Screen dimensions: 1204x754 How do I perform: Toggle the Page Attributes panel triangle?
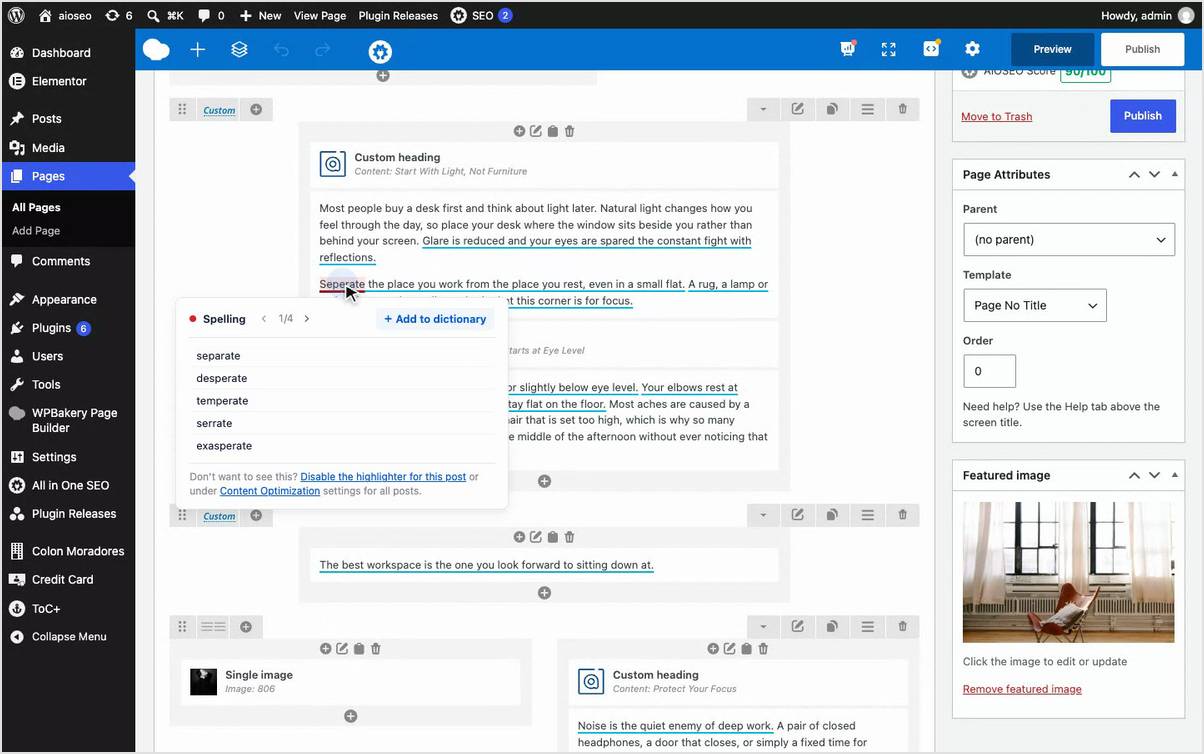pyautogui.click(x=1175, y=174)
